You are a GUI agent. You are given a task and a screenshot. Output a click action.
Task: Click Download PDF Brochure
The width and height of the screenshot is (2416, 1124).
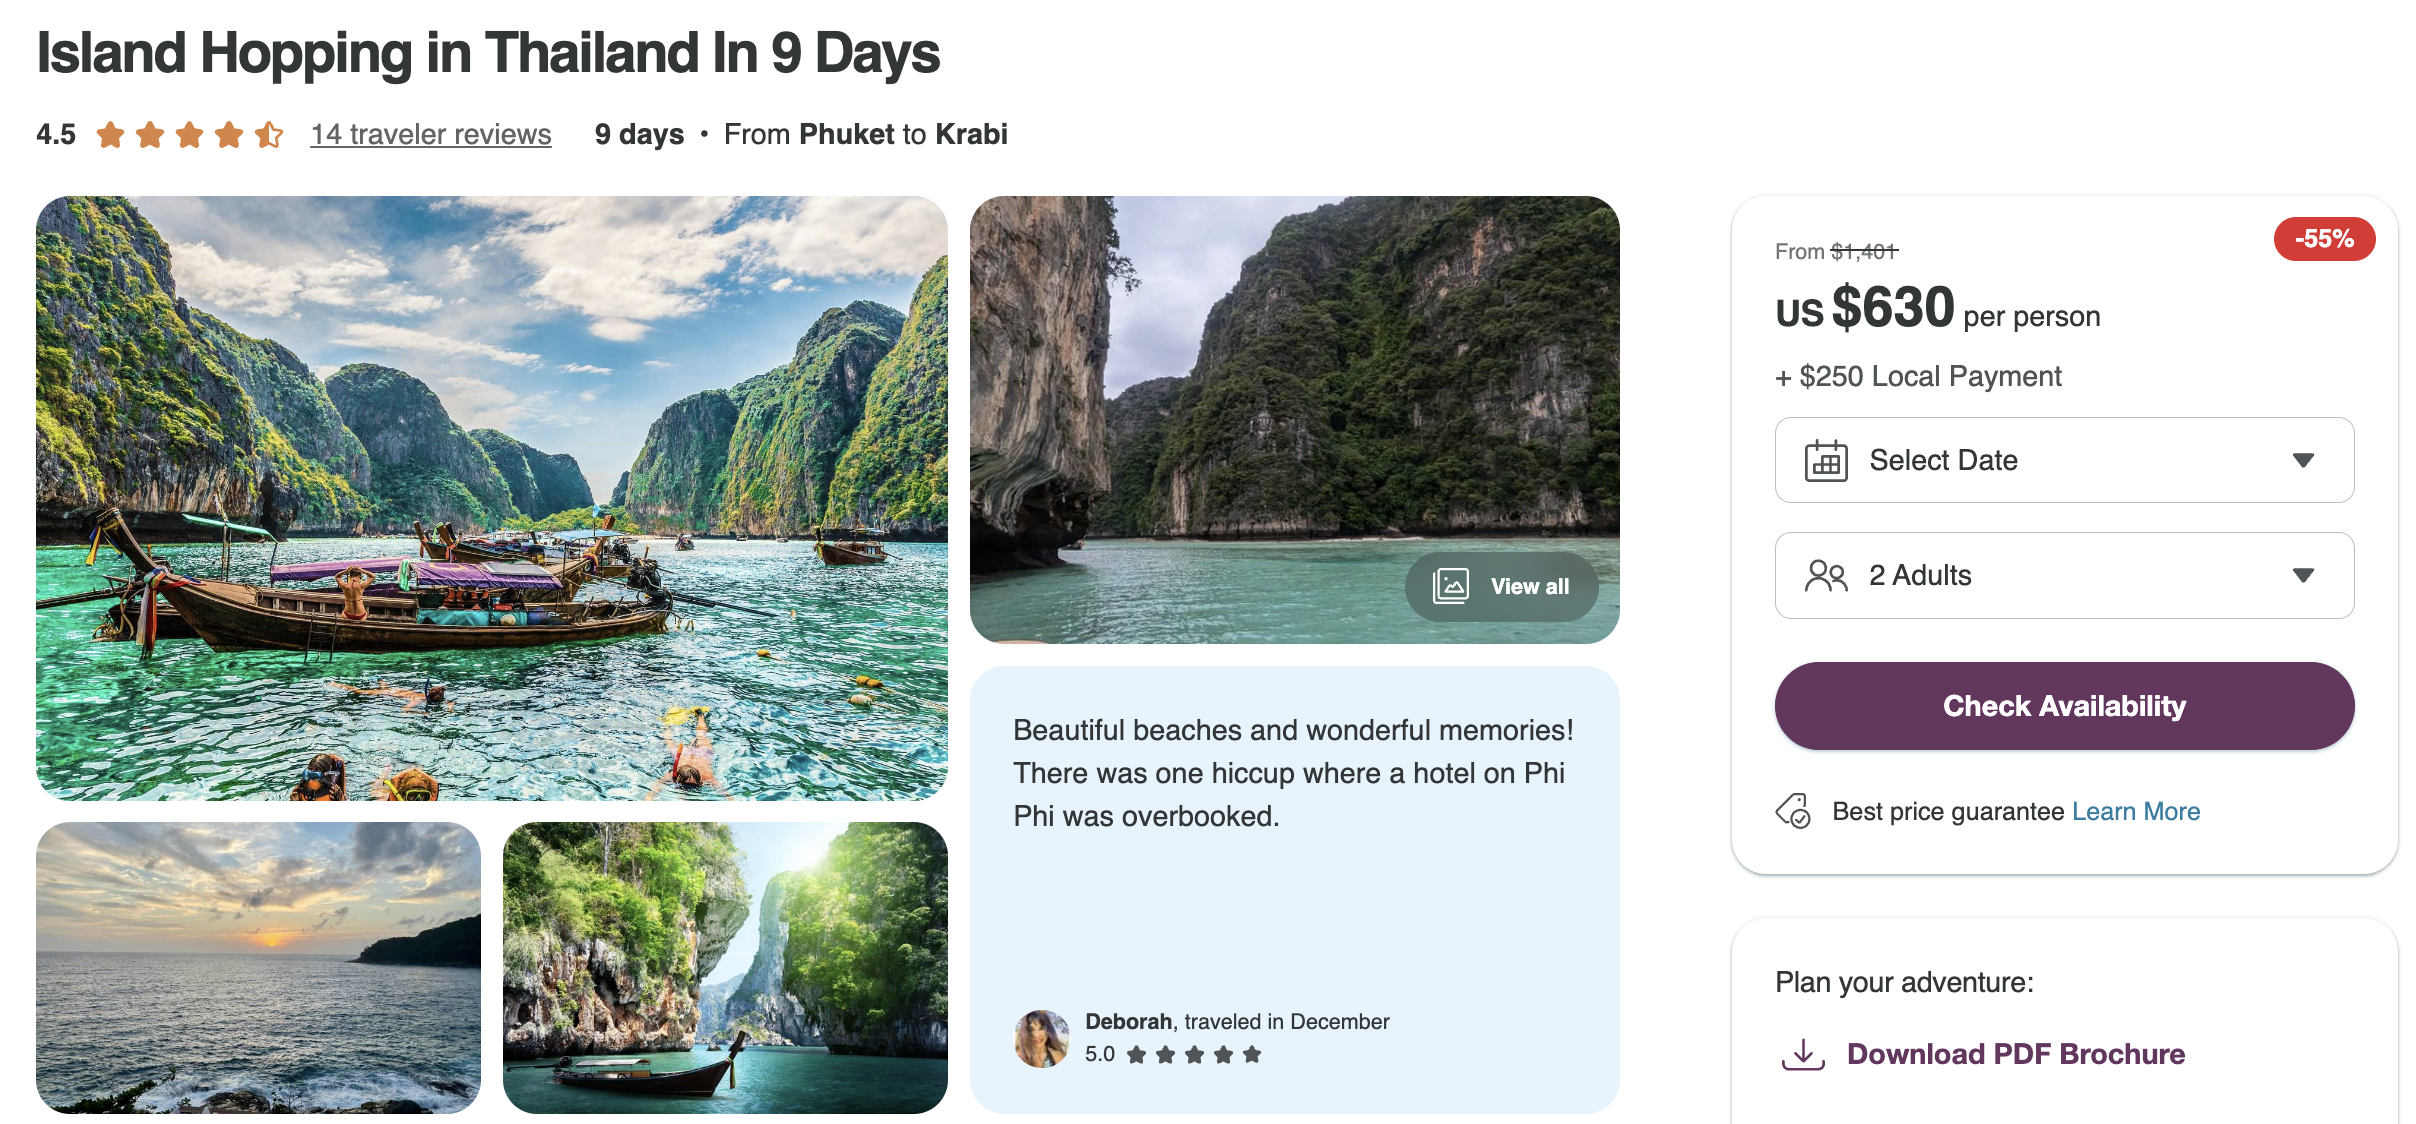(x=2016, y=1053)
